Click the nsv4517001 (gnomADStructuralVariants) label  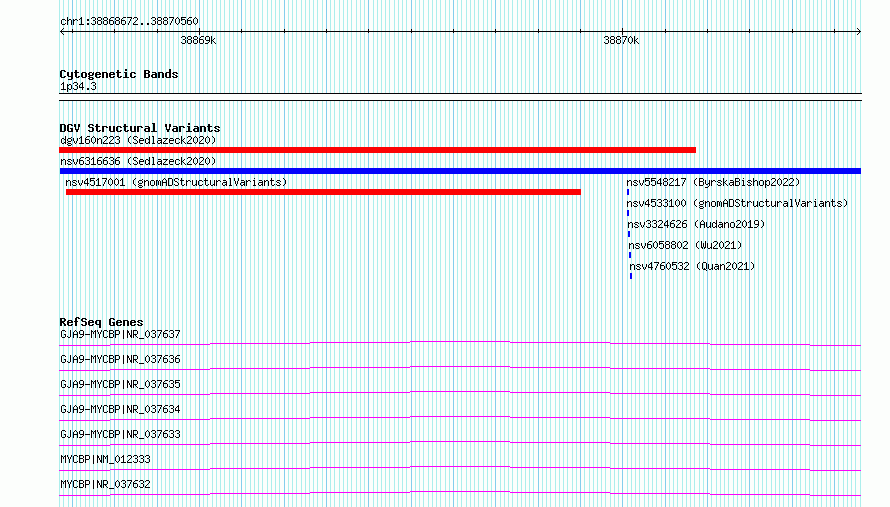pyautogui.click(x=176, y=182)
